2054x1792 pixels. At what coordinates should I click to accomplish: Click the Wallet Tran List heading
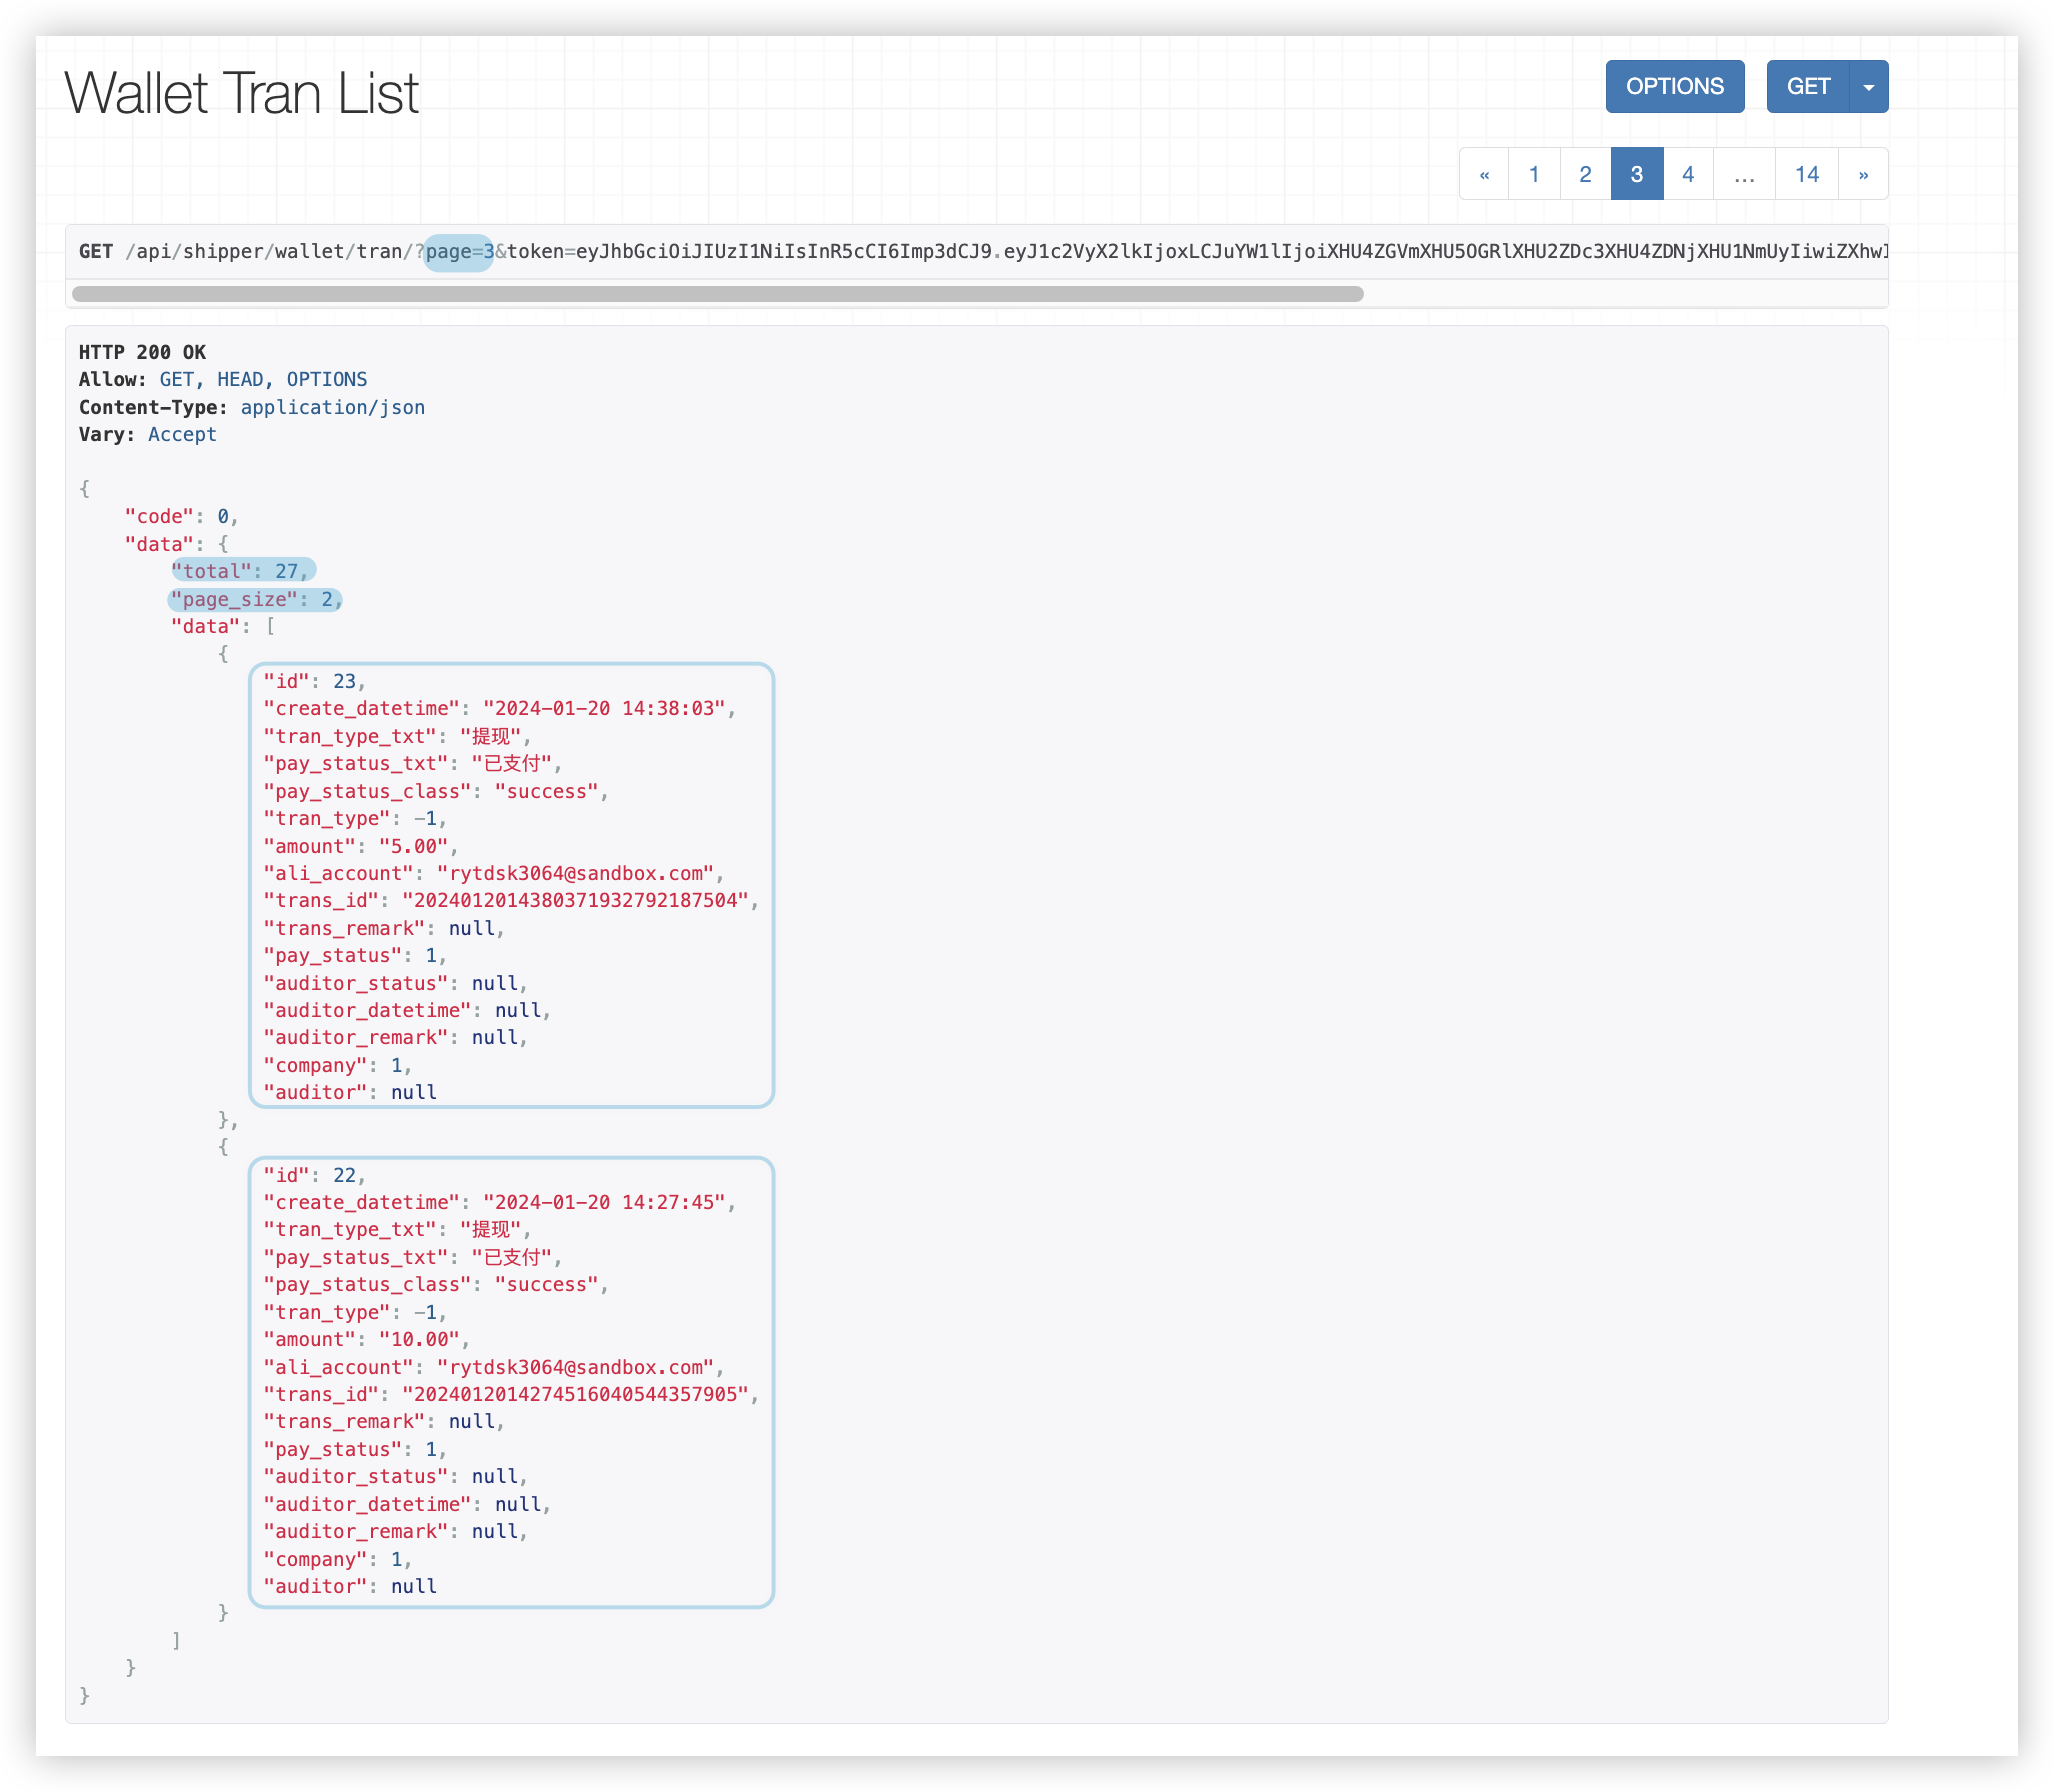pos(241,94)
